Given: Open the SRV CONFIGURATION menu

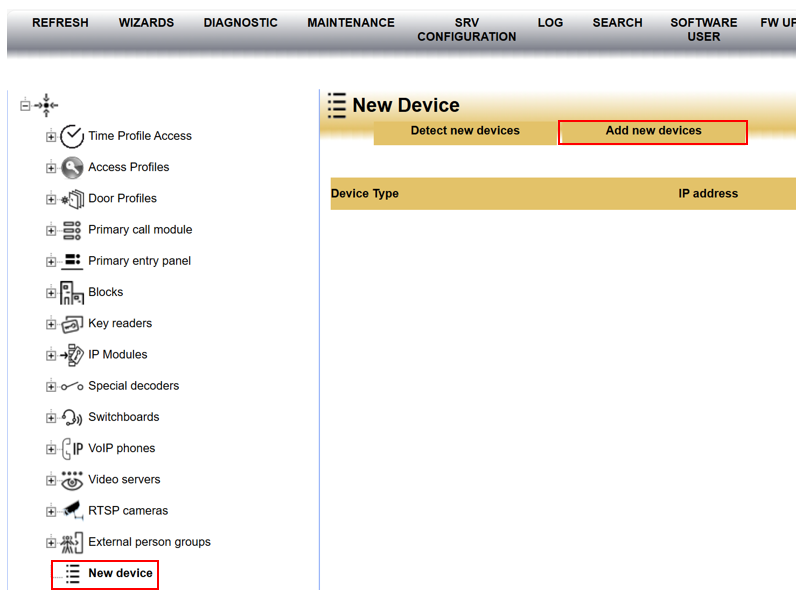Looking at the screenshot, I should tap(467, 30).
